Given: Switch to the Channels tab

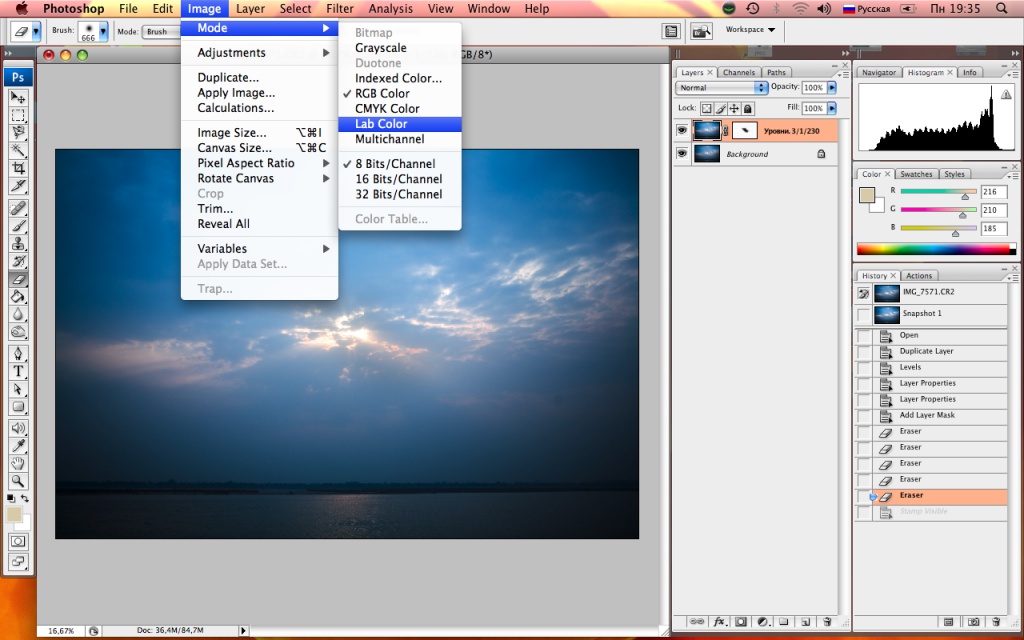Looking at the screenshot, I should (x=739, y=73).
